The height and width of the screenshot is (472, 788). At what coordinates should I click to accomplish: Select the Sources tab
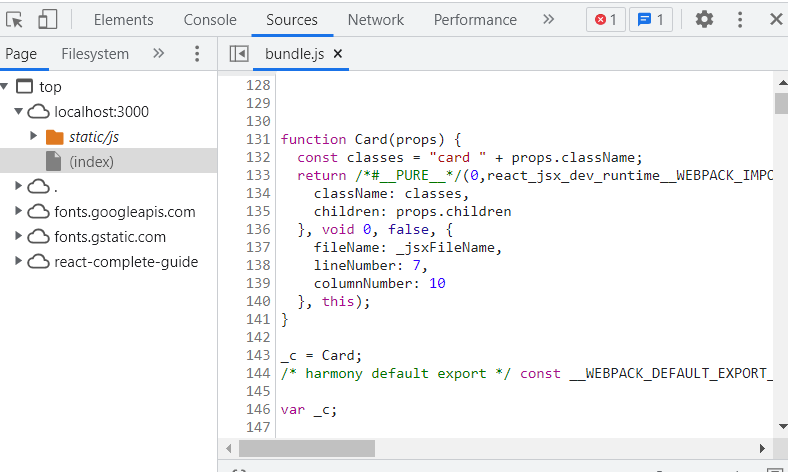pyautogui.click(x=292, y=20)
